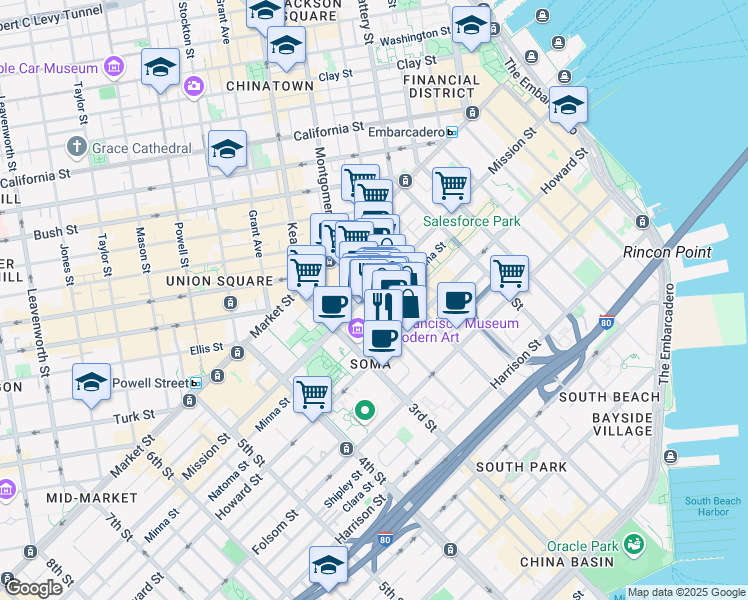Select the graduation cap marker beside Cable Car Museum
Screen dimensions: 748x600
pos(160,70)
